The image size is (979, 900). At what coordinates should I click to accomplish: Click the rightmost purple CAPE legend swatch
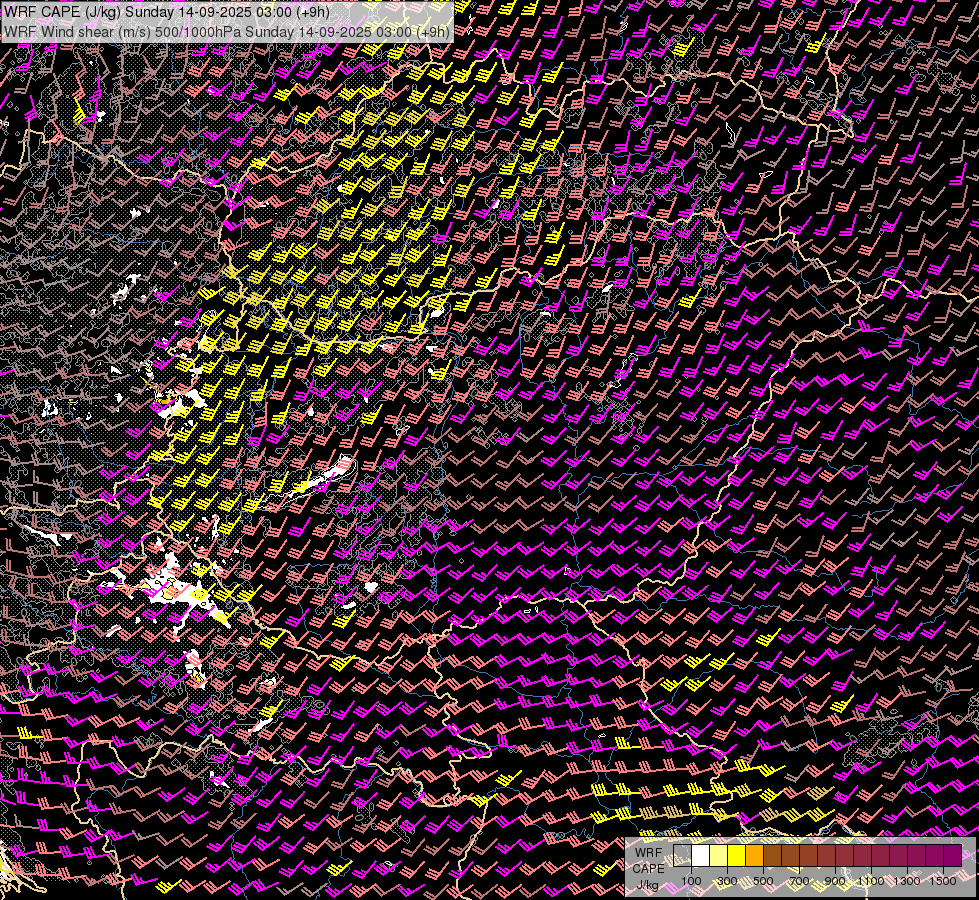952,855
